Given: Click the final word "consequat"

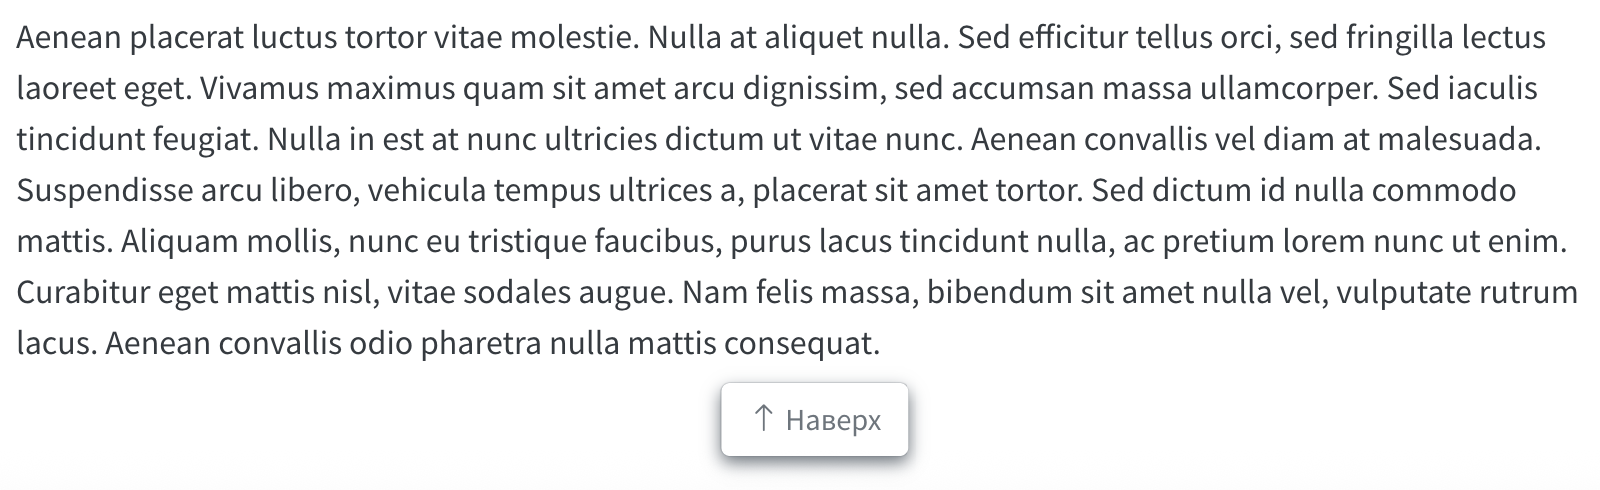Looking at the screenshot, I should (800, 344).
